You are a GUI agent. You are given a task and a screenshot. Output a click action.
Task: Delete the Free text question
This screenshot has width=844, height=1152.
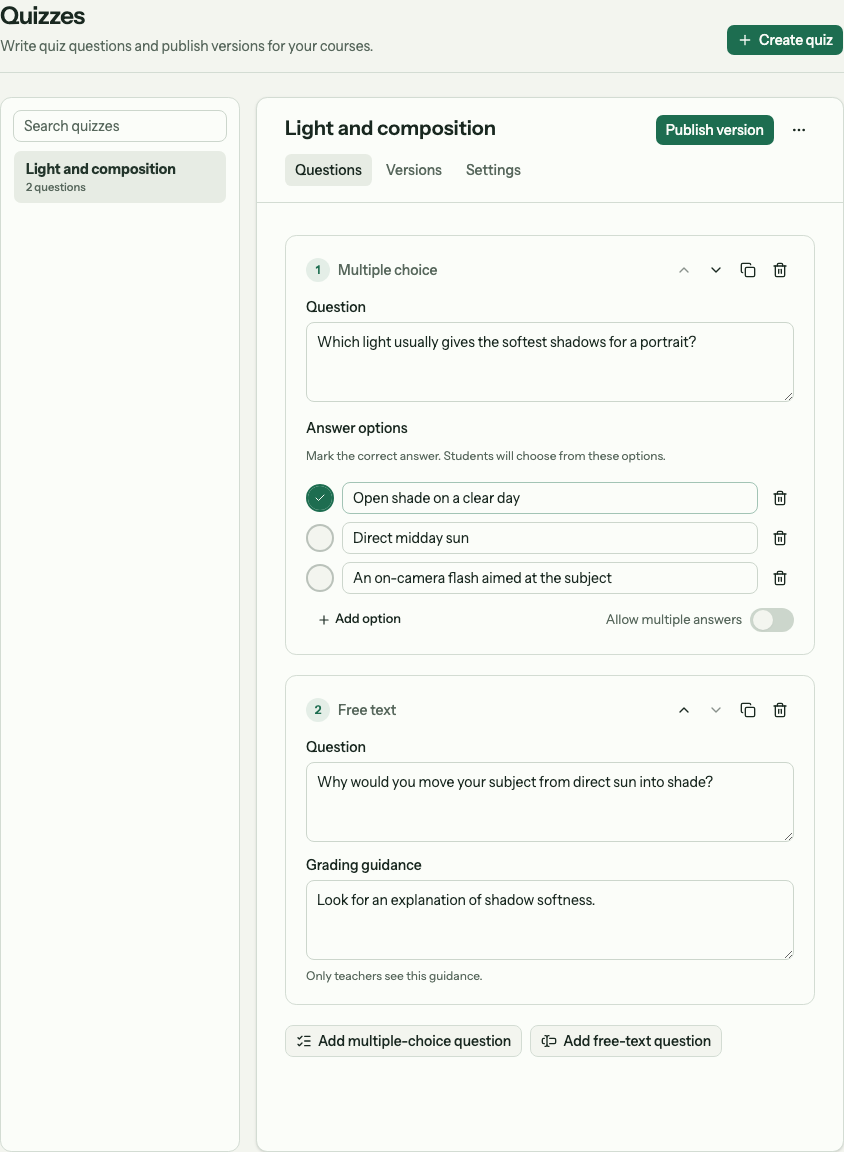click(780, 710)
